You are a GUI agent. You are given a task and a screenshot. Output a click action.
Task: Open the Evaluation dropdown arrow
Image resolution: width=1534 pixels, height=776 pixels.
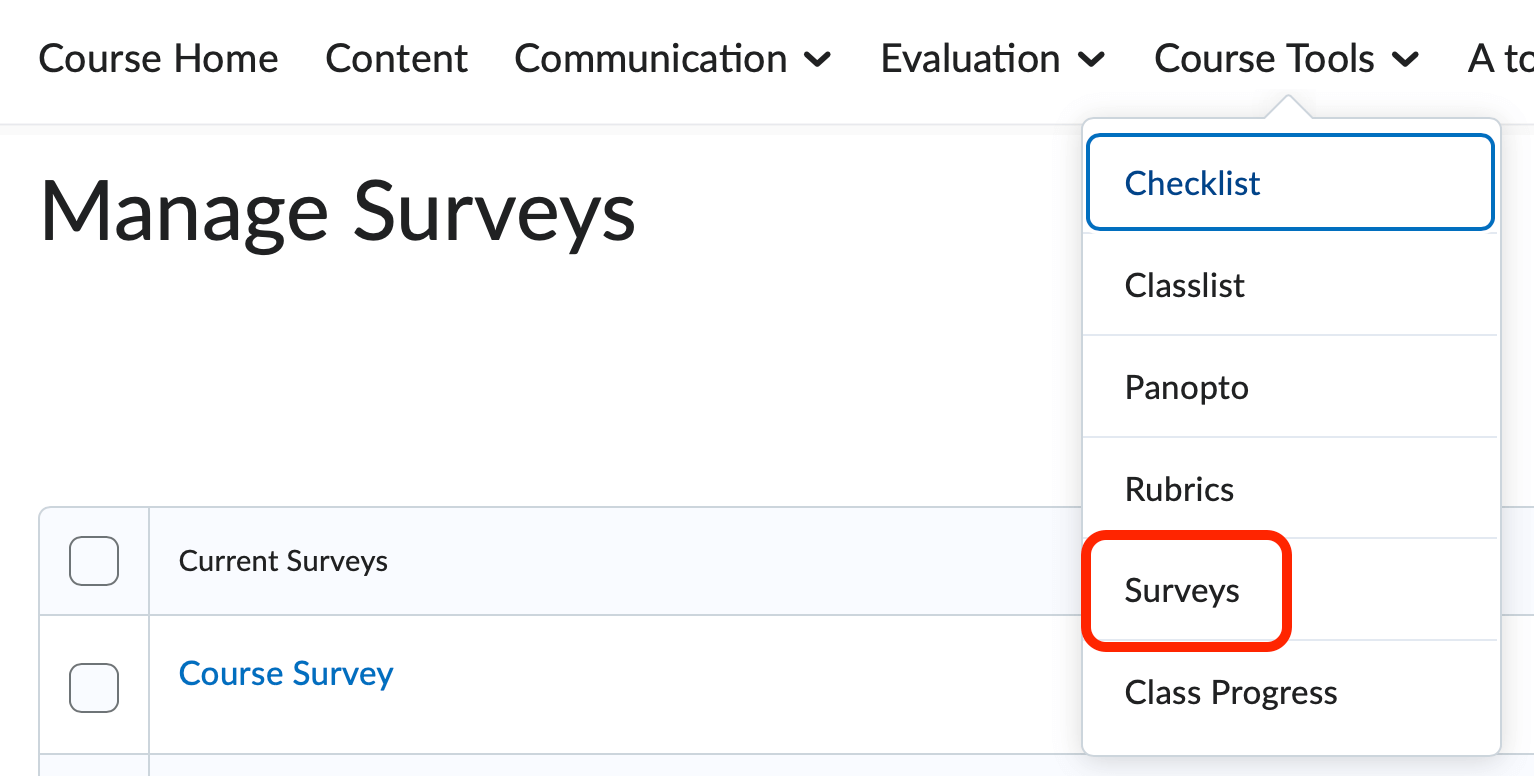point(1093,60)
